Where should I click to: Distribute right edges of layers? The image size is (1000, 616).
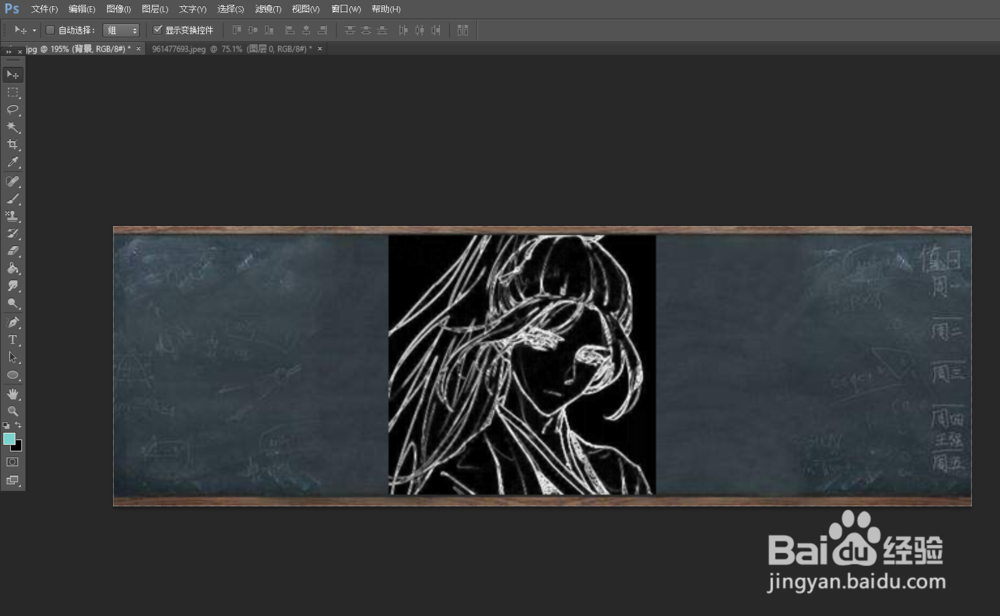pos(436,30)
